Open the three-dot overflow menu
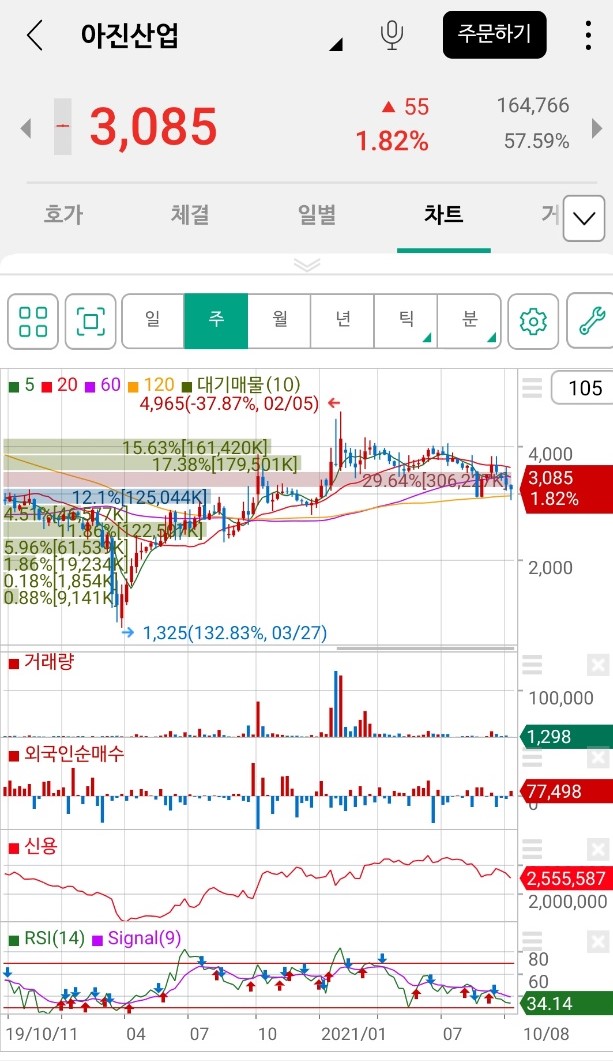This screenshot has width=613, height=1061. point(588,35)
